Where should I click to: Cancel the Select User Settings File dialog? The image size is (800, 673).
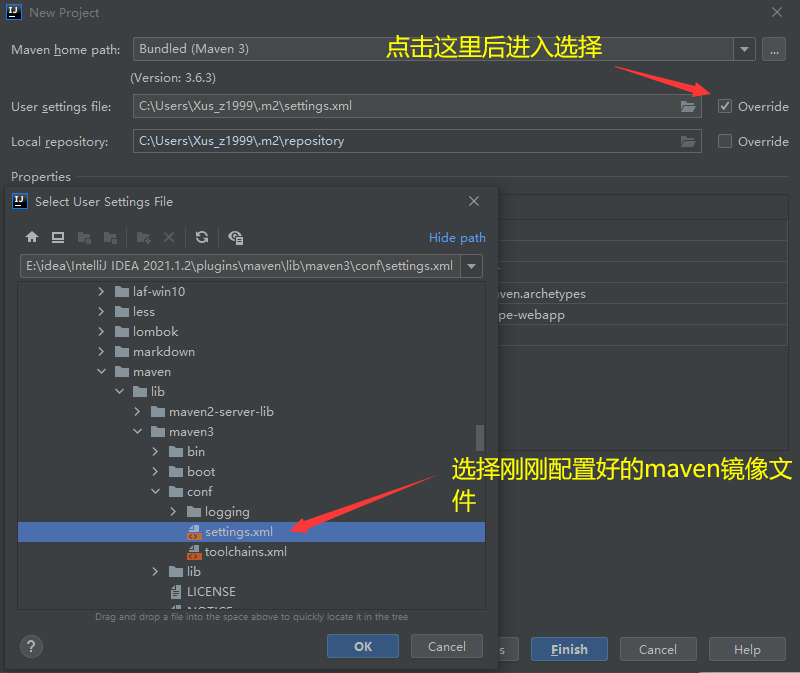pyautogui.click(x=447, y=646)
